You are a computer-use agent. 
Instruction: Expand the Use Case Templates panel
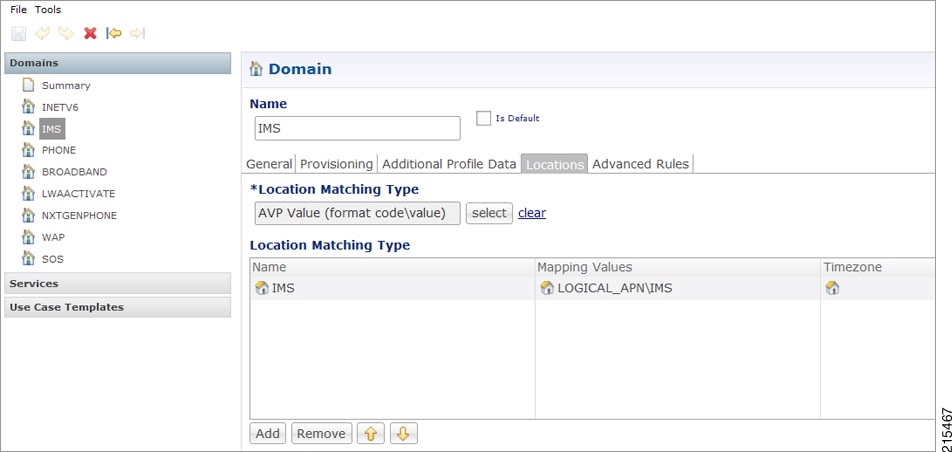tap(118, 307)
